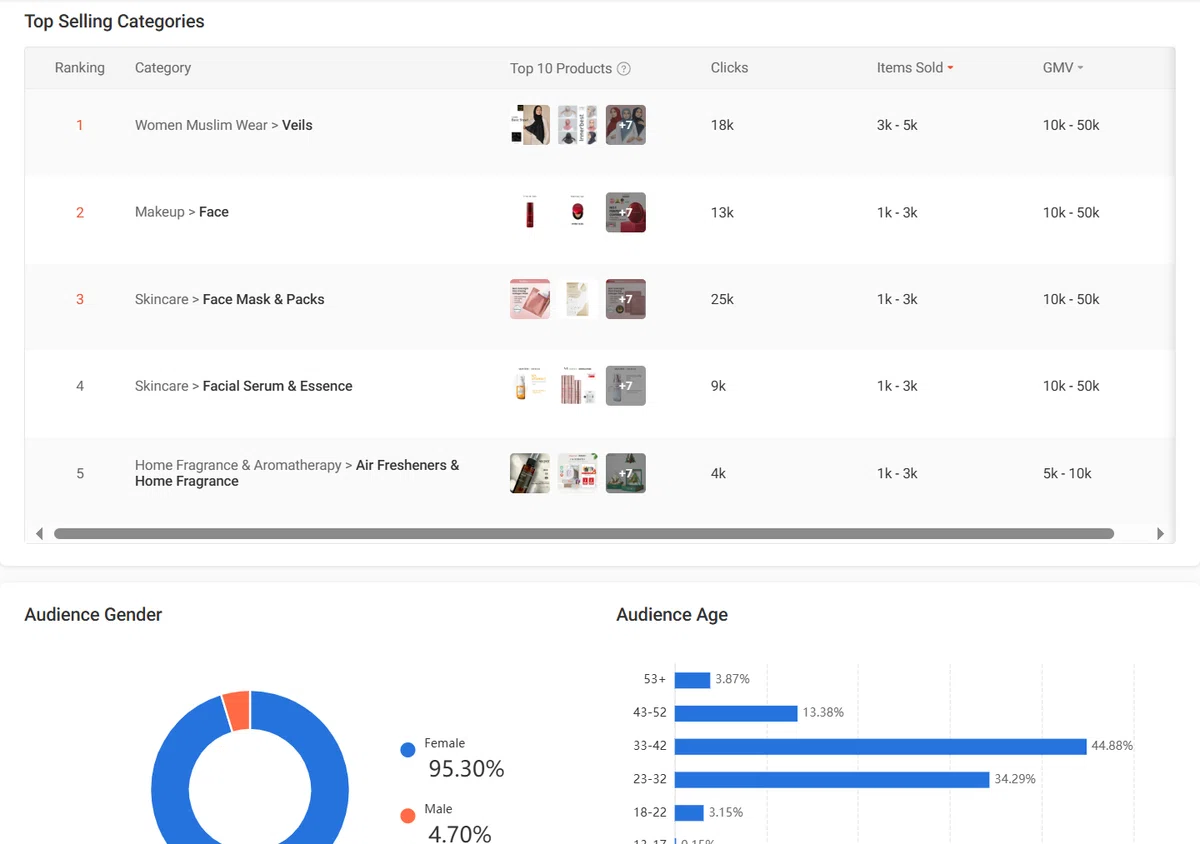Screen dimensions: 1200x844
Task: Click ranking number 1
Action: (x=80, y=125)
